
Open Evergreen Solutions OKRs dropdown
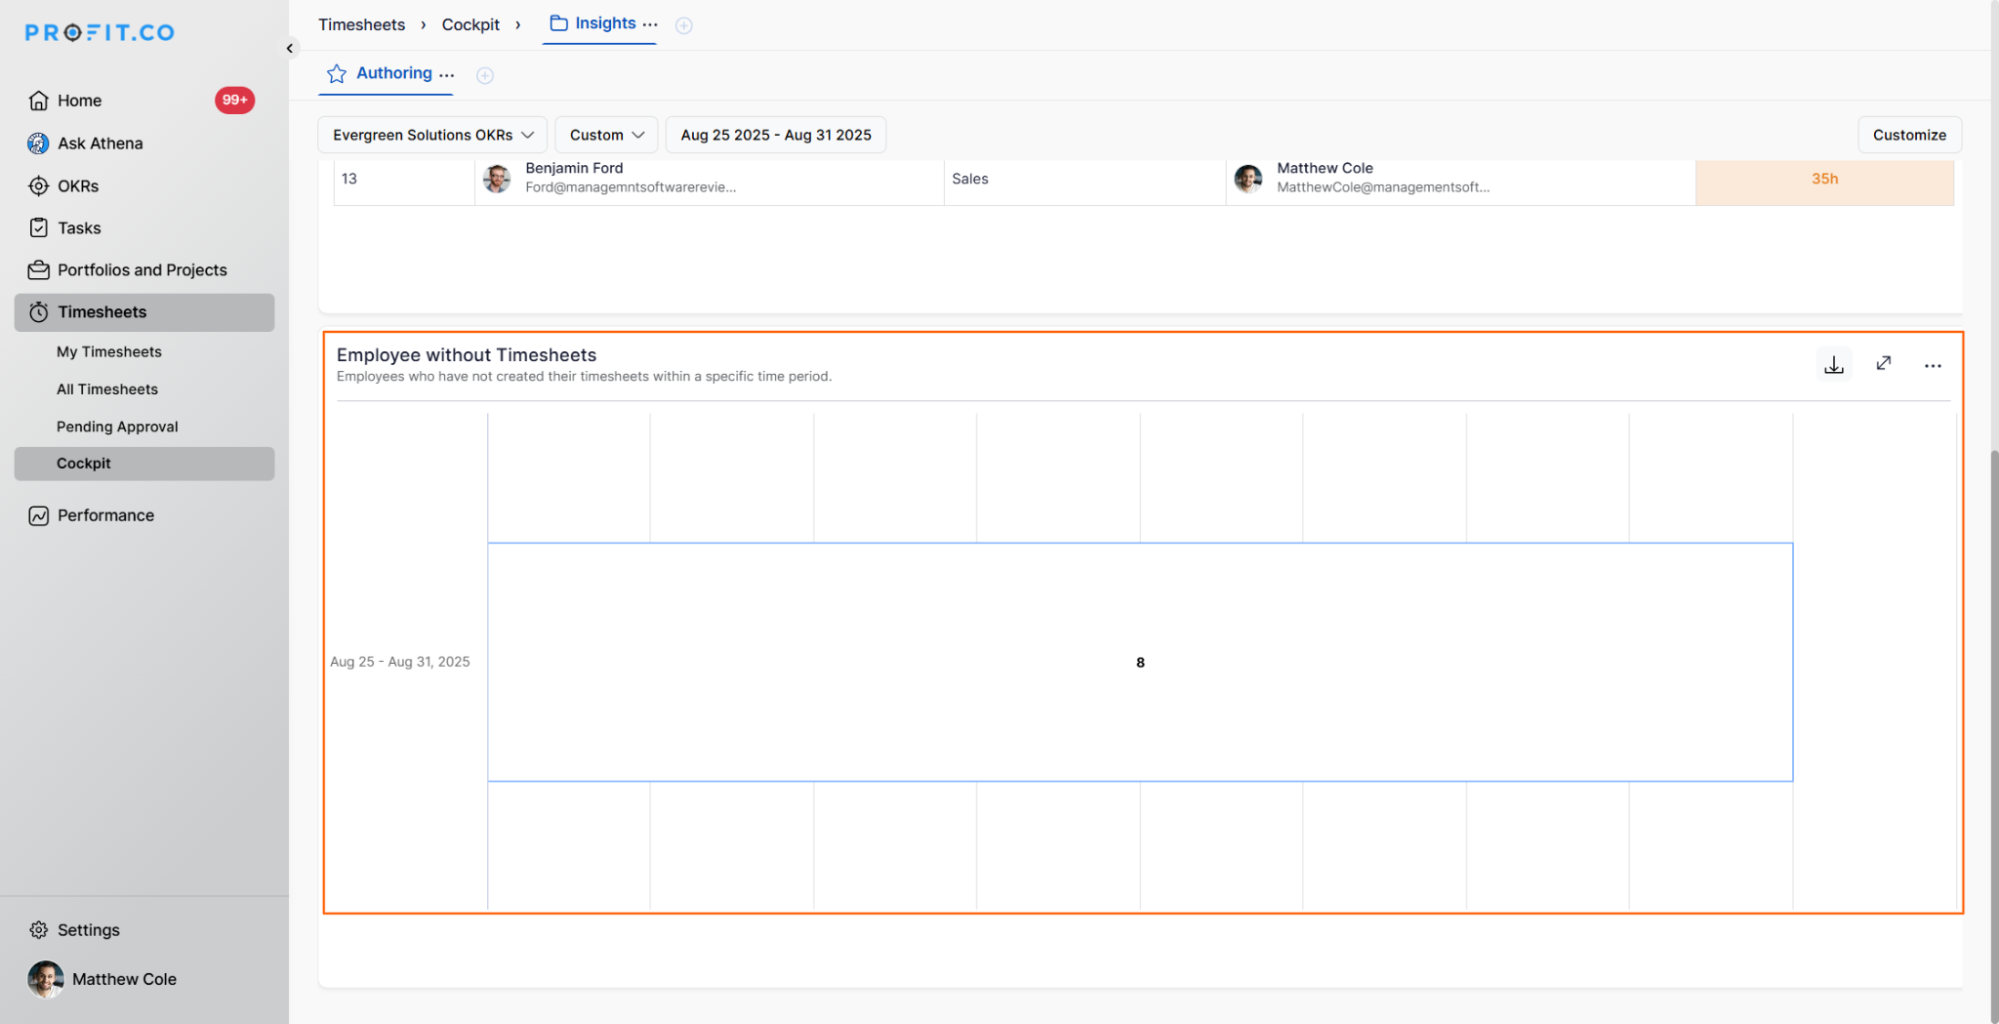(432, 135)
